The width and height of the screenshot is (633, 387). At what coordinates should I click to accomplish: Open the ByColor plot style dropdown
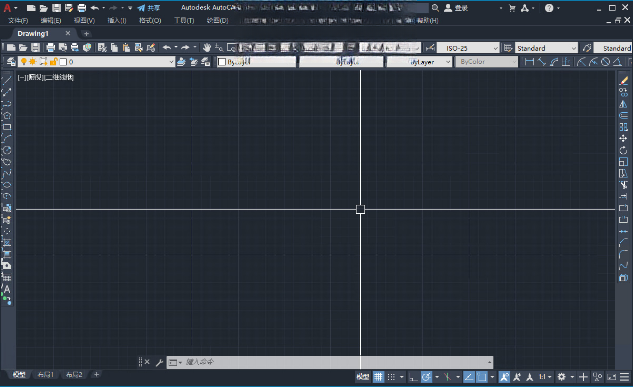[486, 62]
